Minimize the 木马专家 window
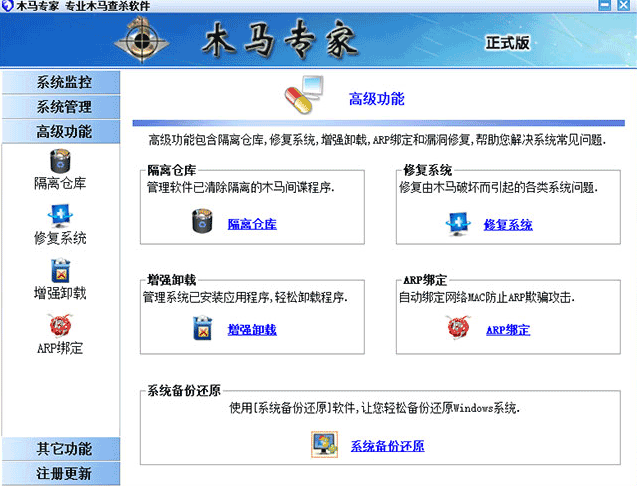637x486 pixels. coord(605,5)
